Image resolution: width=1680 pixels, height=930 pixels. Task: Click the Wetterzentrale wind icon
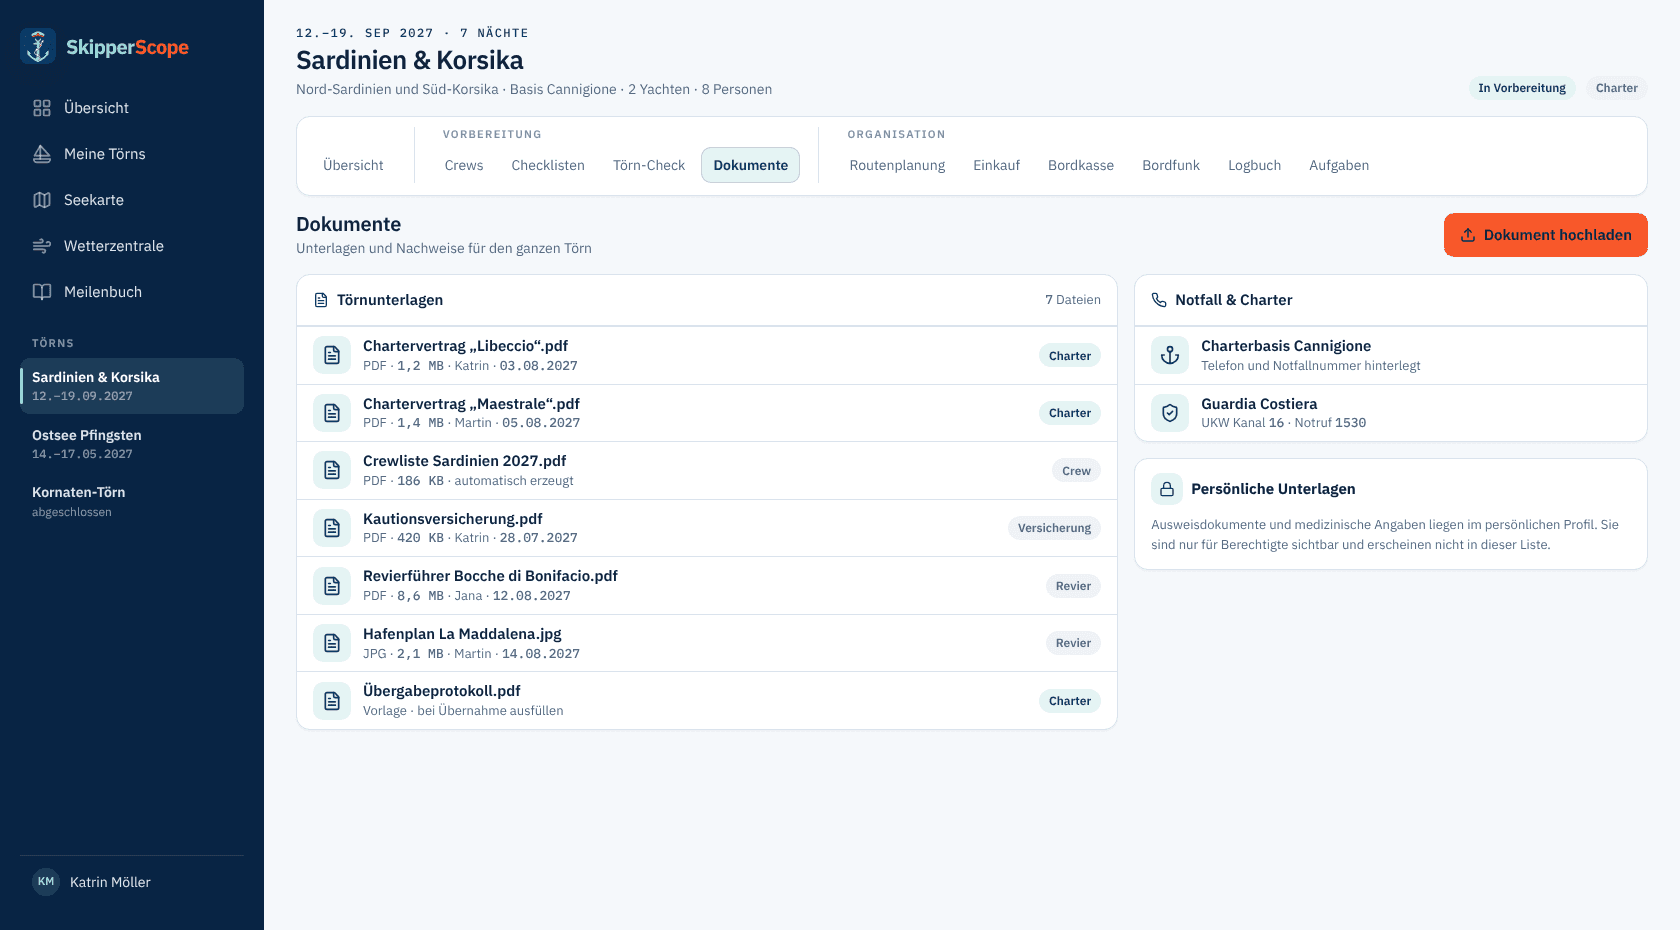coord(42,246)
